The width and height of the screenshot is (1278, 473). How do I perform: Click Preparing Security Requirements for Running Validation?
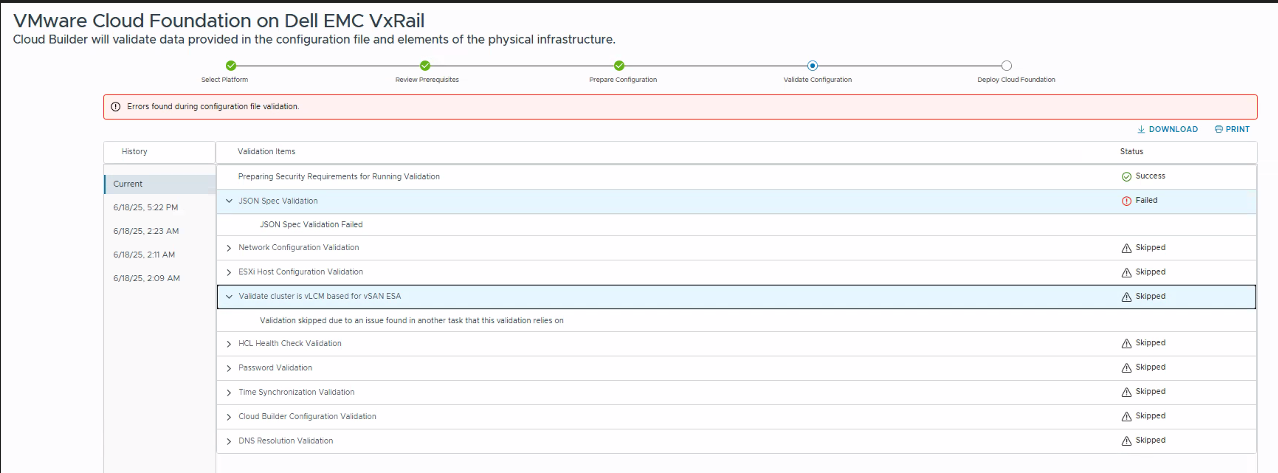(x=339, y=176)
